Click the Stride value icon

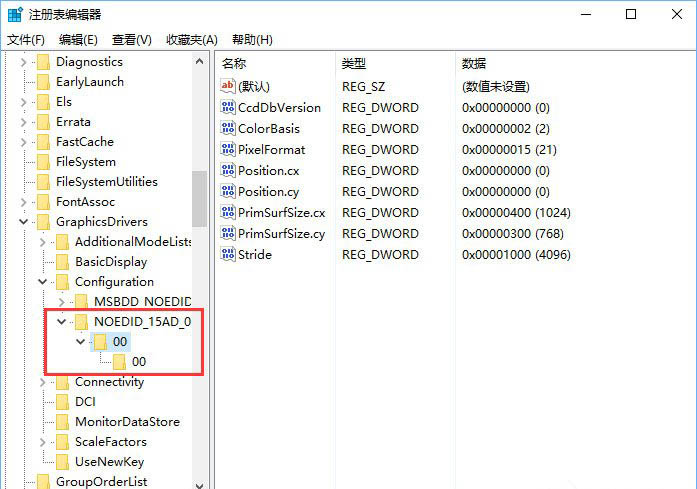(227, 255)
